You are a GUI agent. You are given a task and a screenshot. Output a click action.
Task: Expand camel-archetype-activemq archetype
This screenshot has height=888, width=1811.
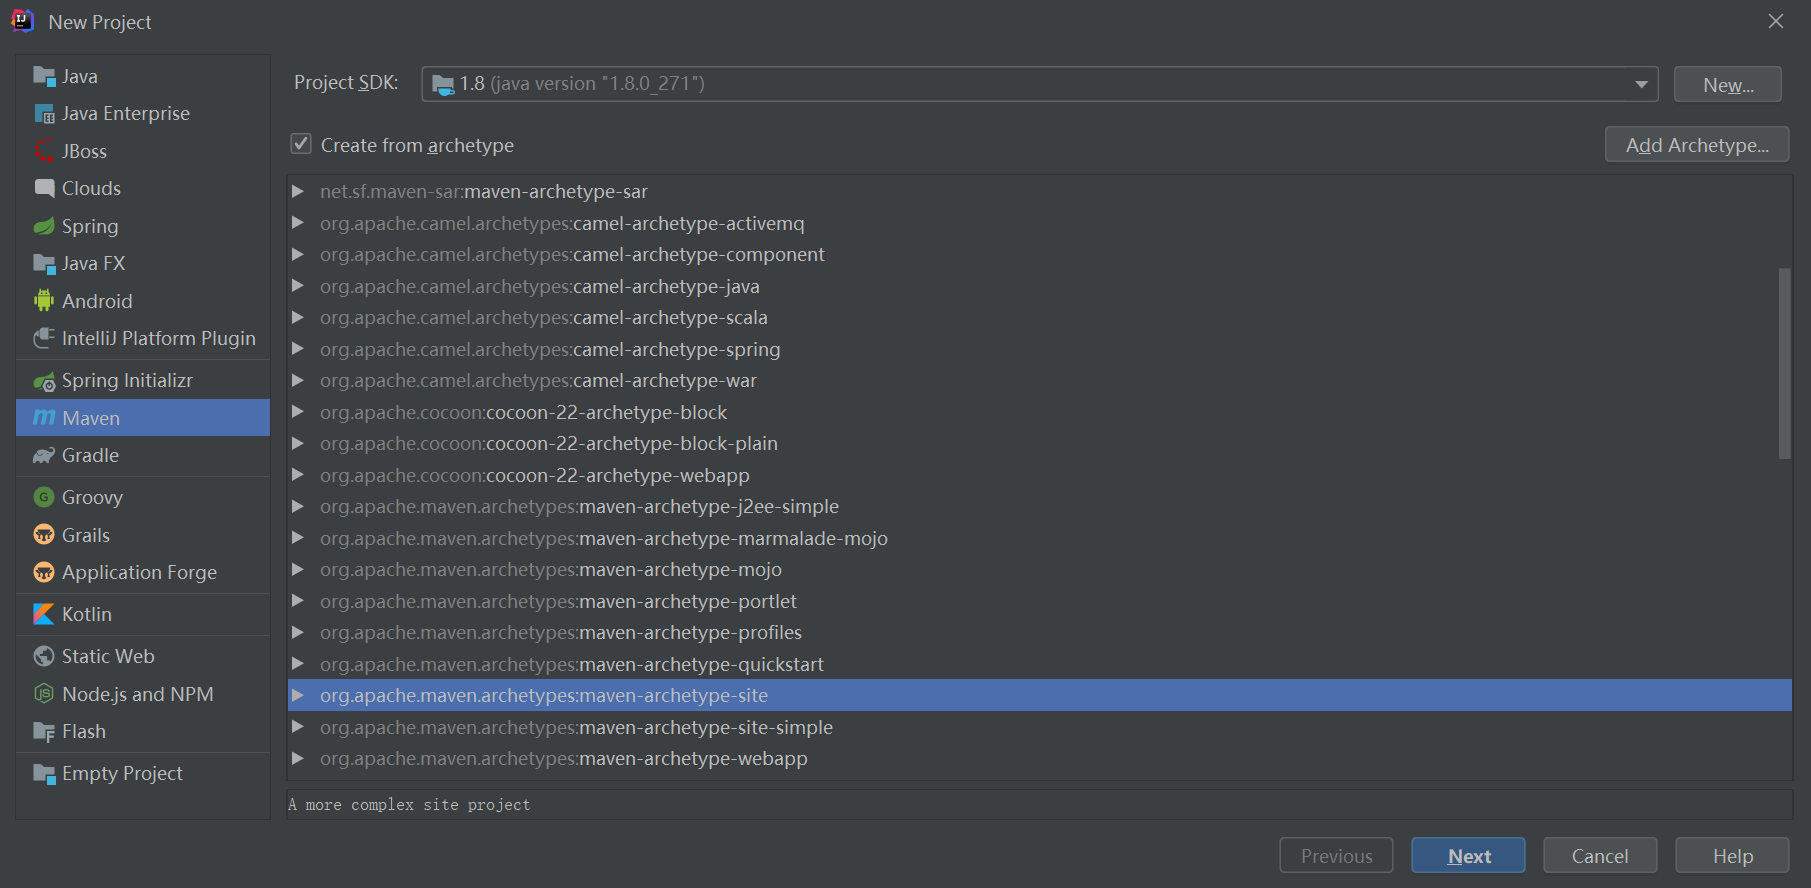tap(298, 223)
